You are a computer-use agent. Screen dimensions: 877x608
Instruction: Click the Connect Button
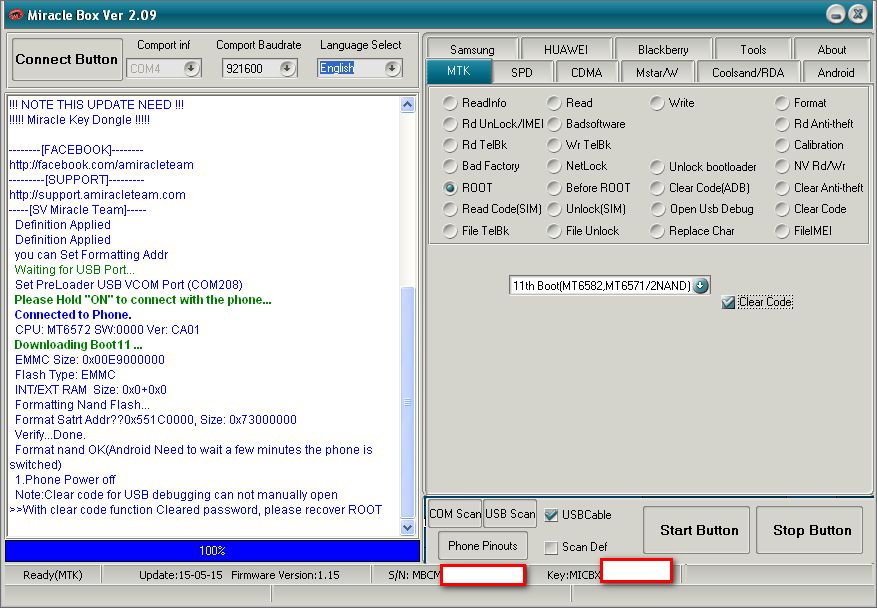coord(67,59)
